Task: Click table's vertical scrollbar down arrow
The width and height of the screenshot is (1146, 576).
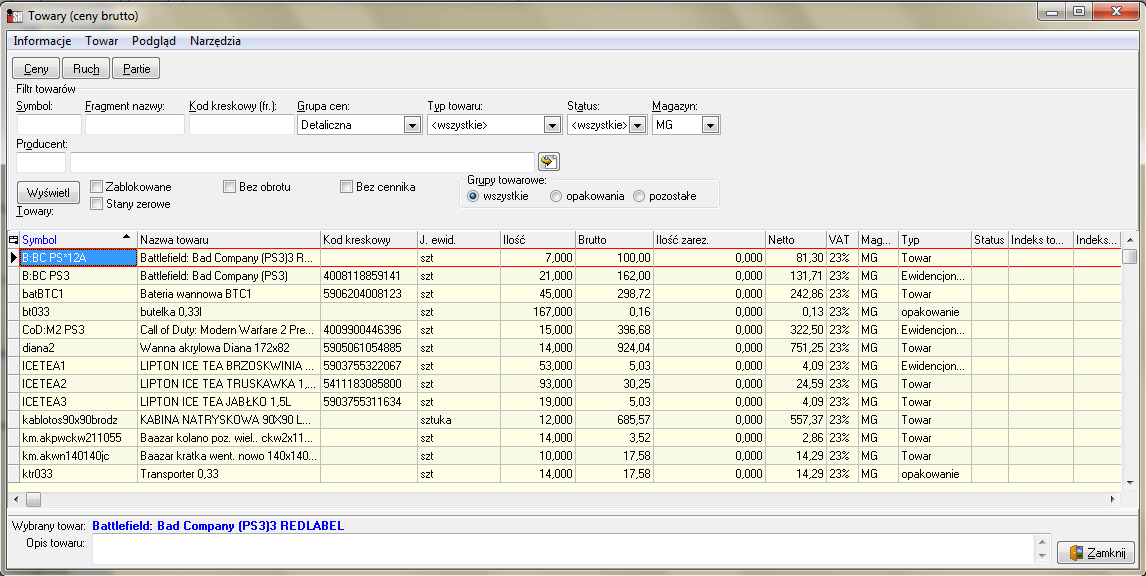Action: [x=1130, y=482]
